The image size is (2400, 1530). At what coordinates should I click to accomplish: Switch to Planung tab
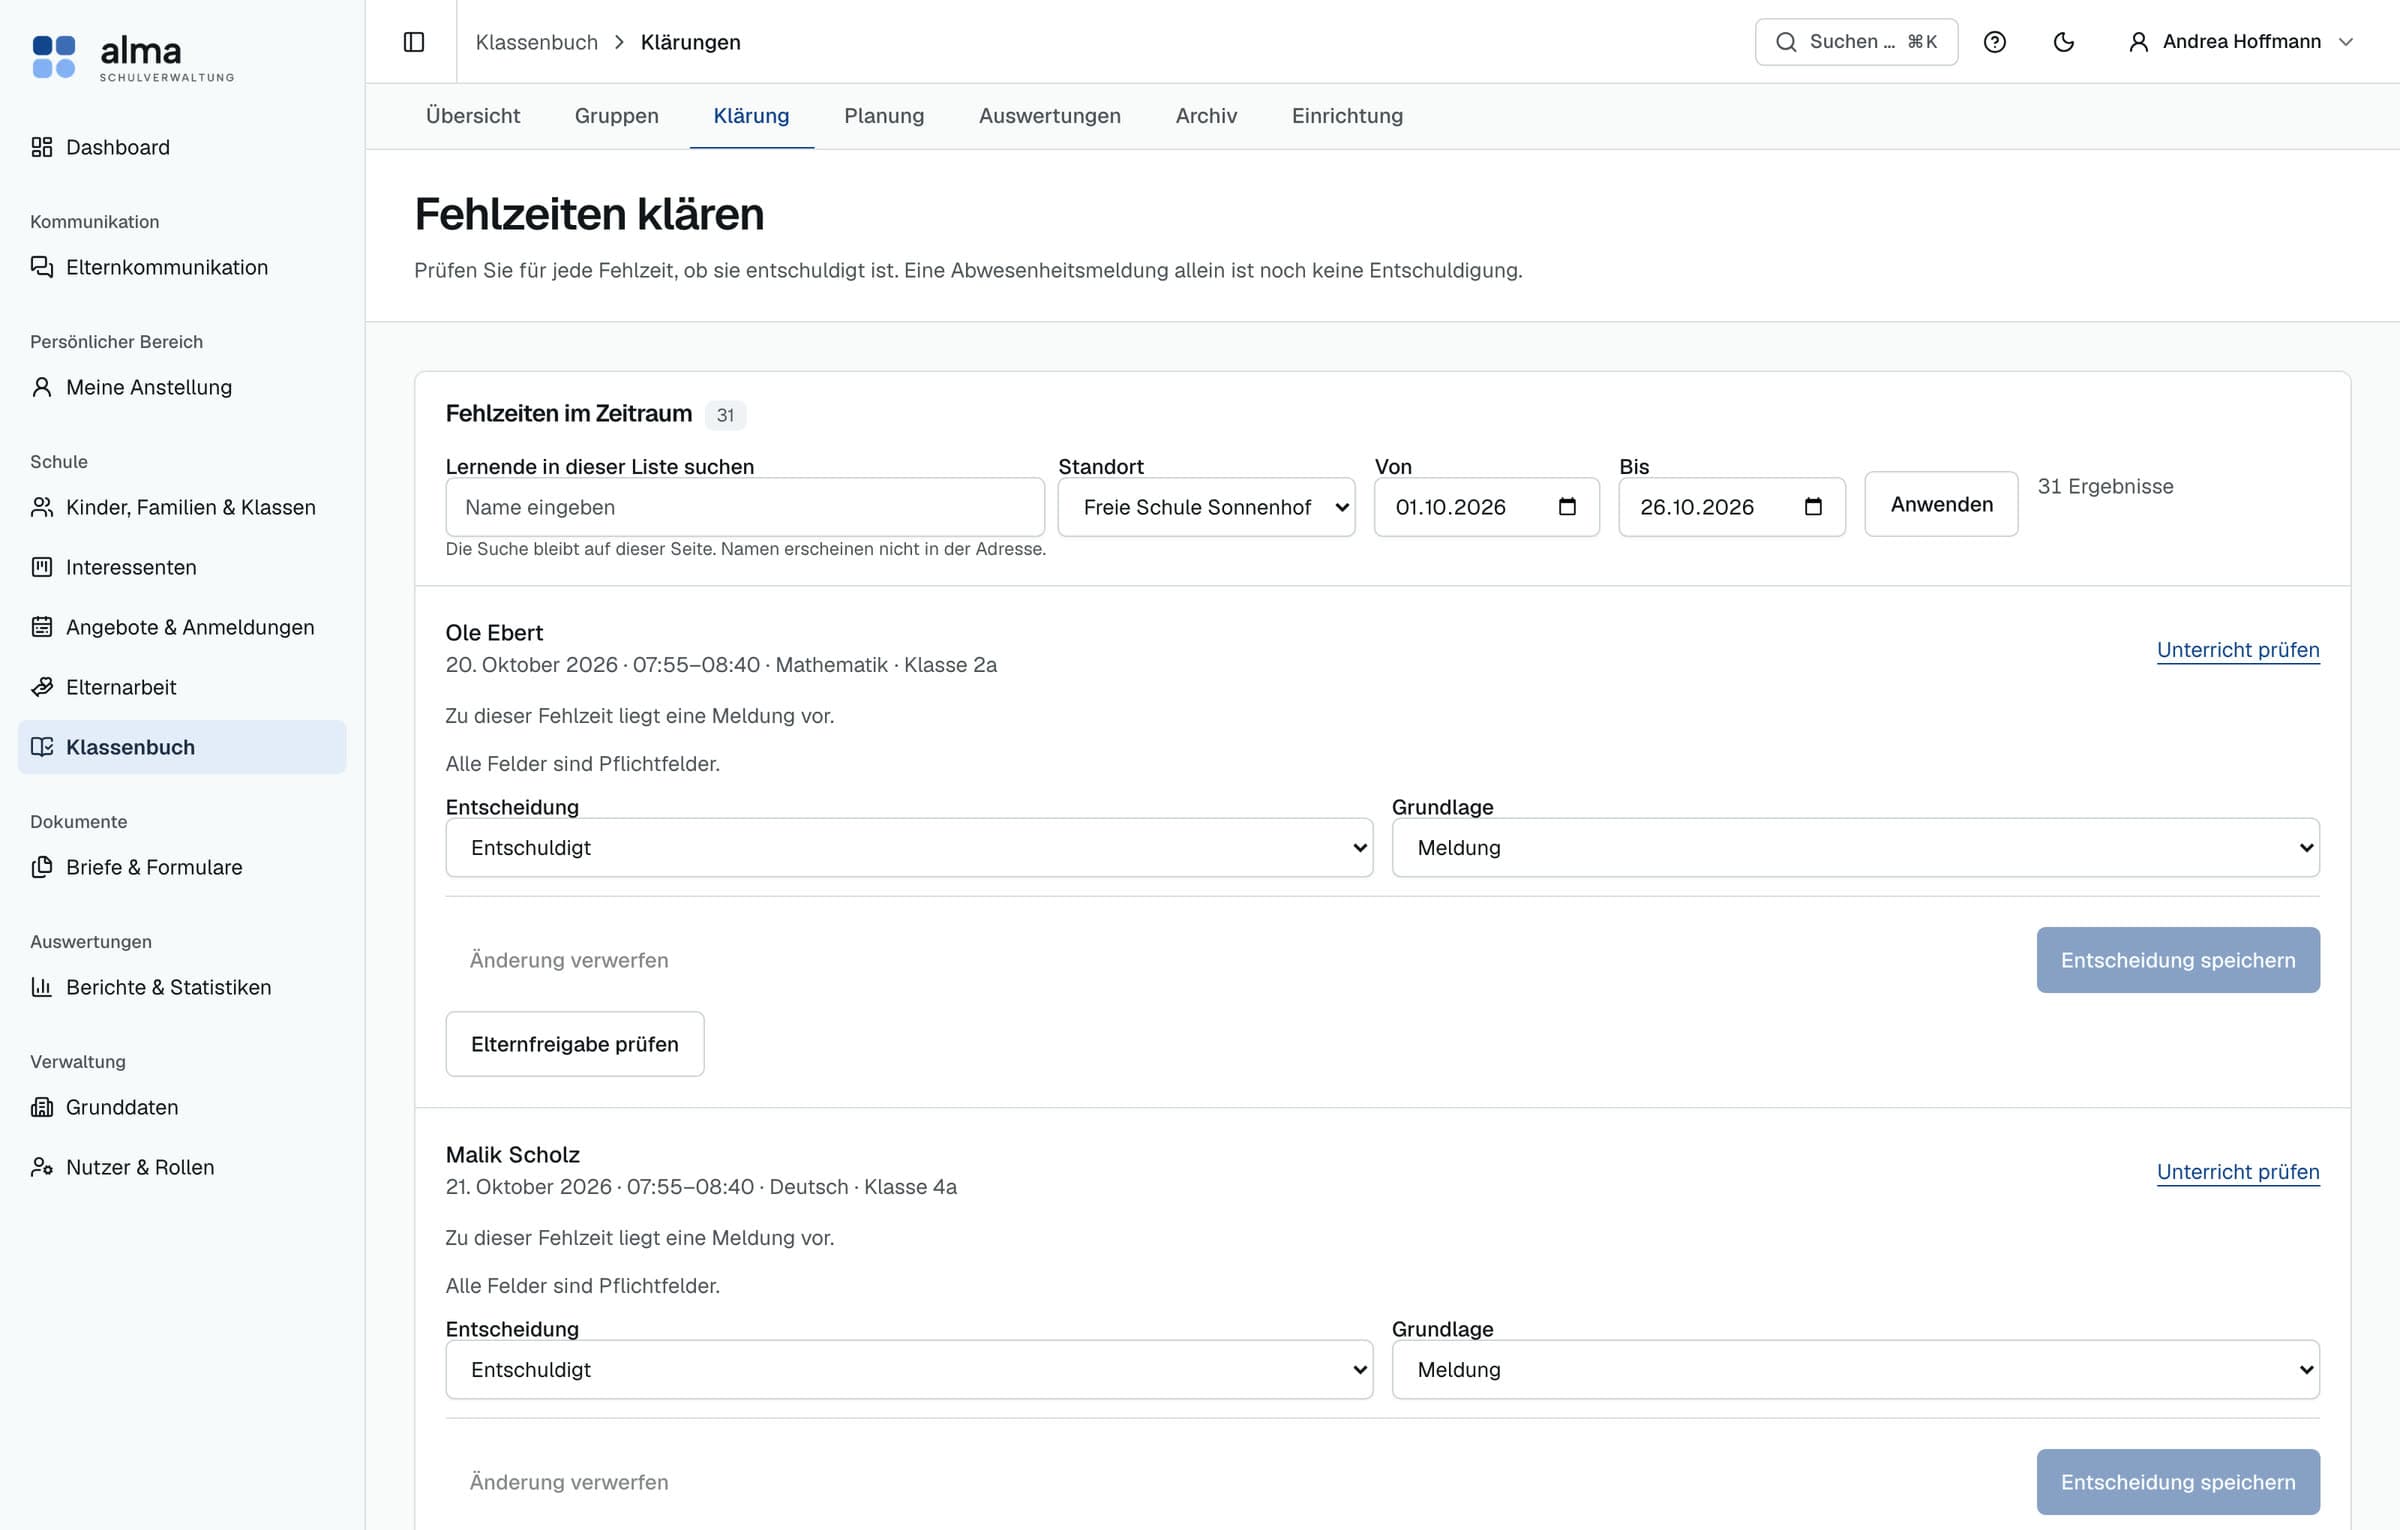tap(884, 116)
